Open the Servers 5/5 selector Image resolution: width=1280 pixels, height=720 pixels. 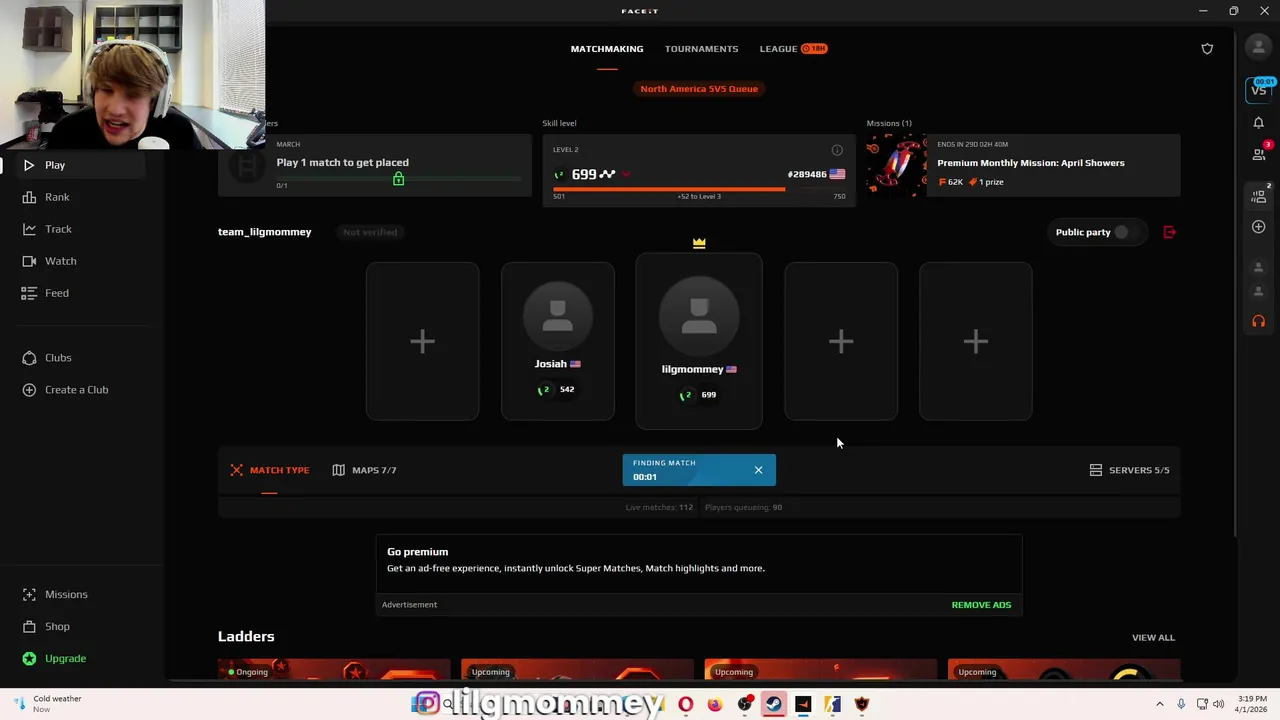(1129, 470)
